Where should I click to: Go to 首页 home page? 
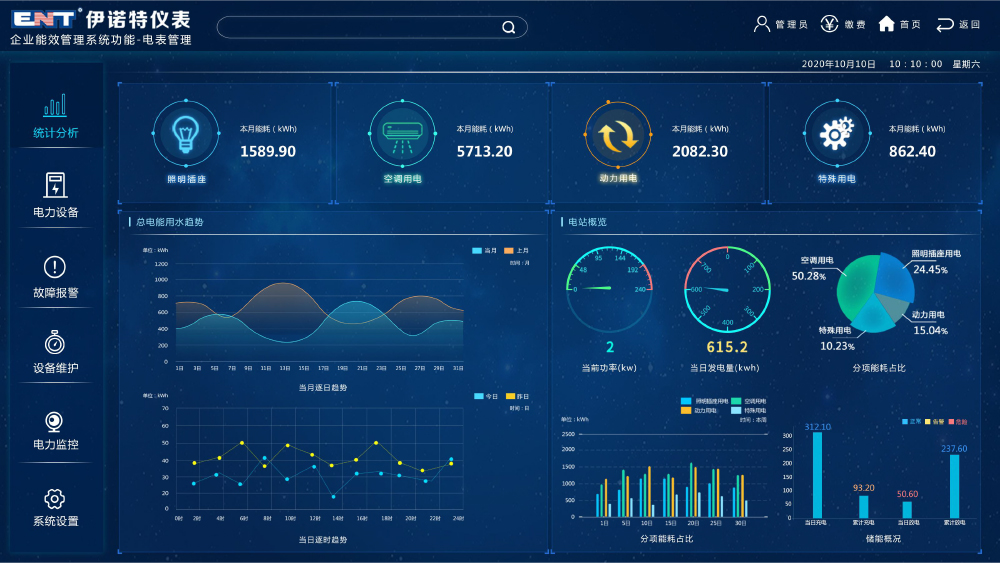[x=900, y=24]
